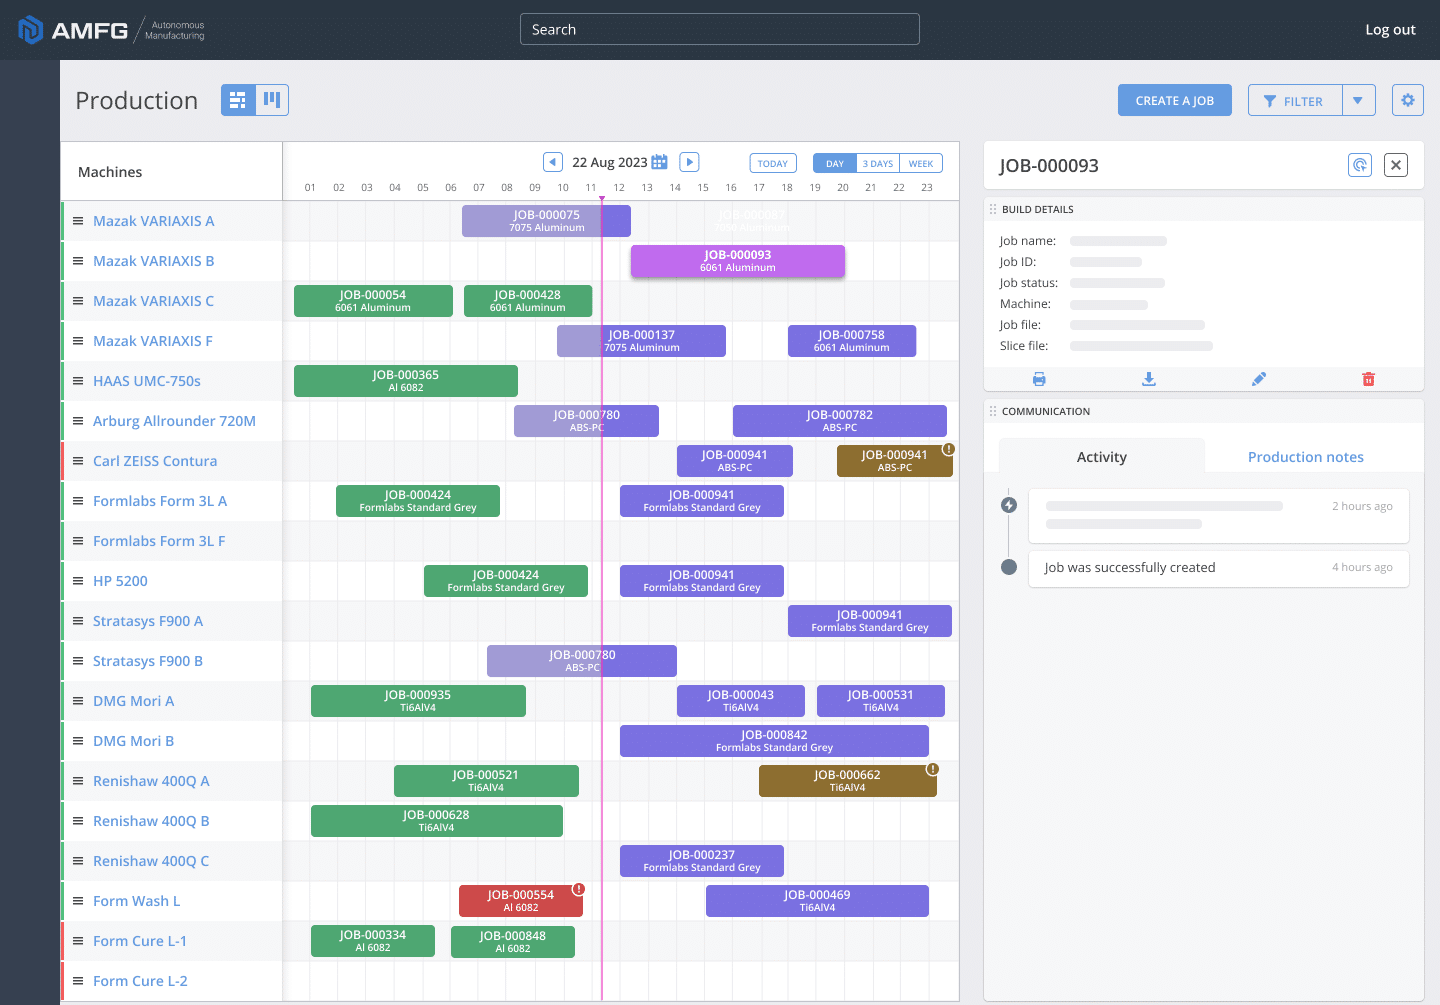This screenshot has height=1005, width=1440.
Task: Click CREATE A JOB button
Action: [x=1175, y=100]
